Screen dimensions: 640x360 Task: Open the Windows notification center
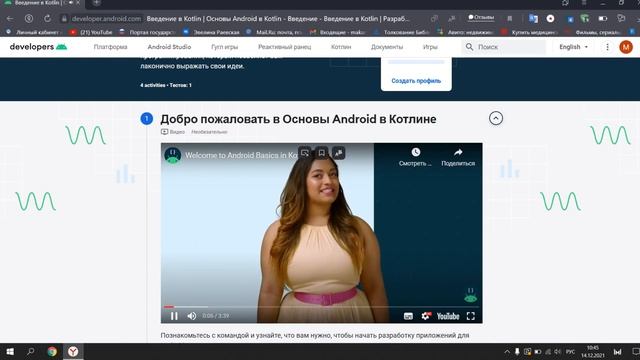coord(636,351)
